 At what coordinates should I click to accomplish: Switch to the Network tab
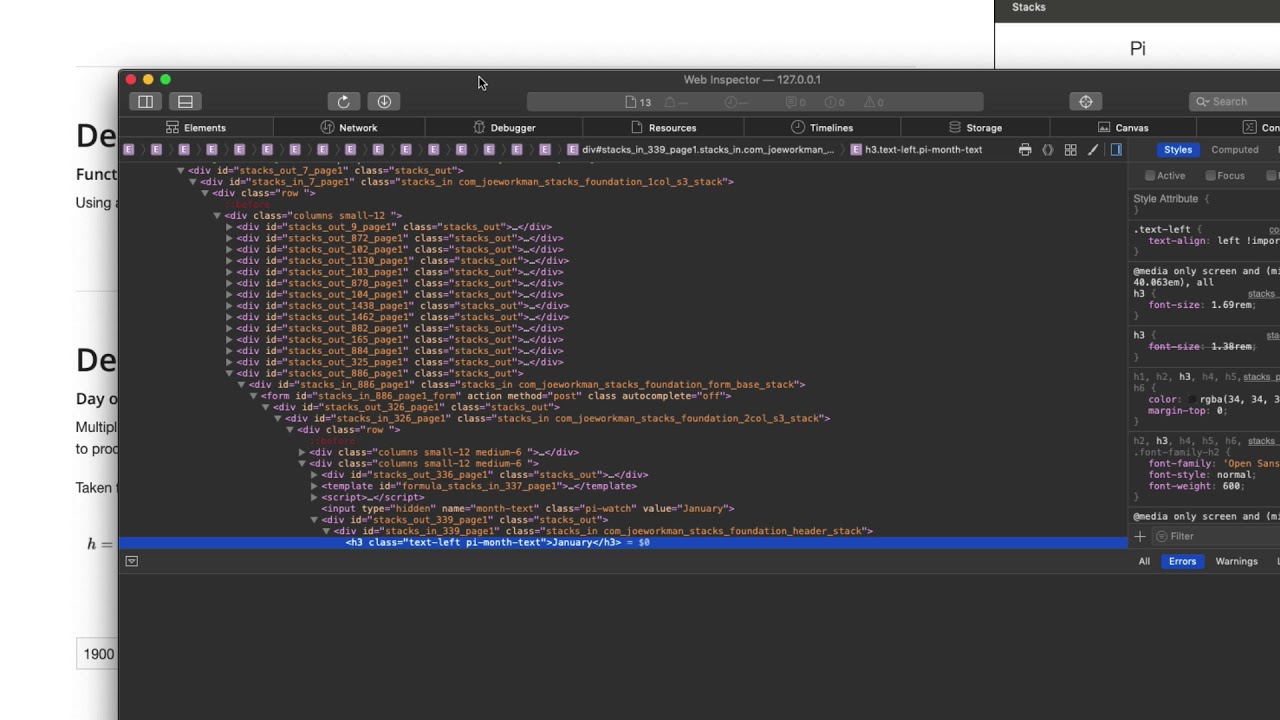coord(349,128)
